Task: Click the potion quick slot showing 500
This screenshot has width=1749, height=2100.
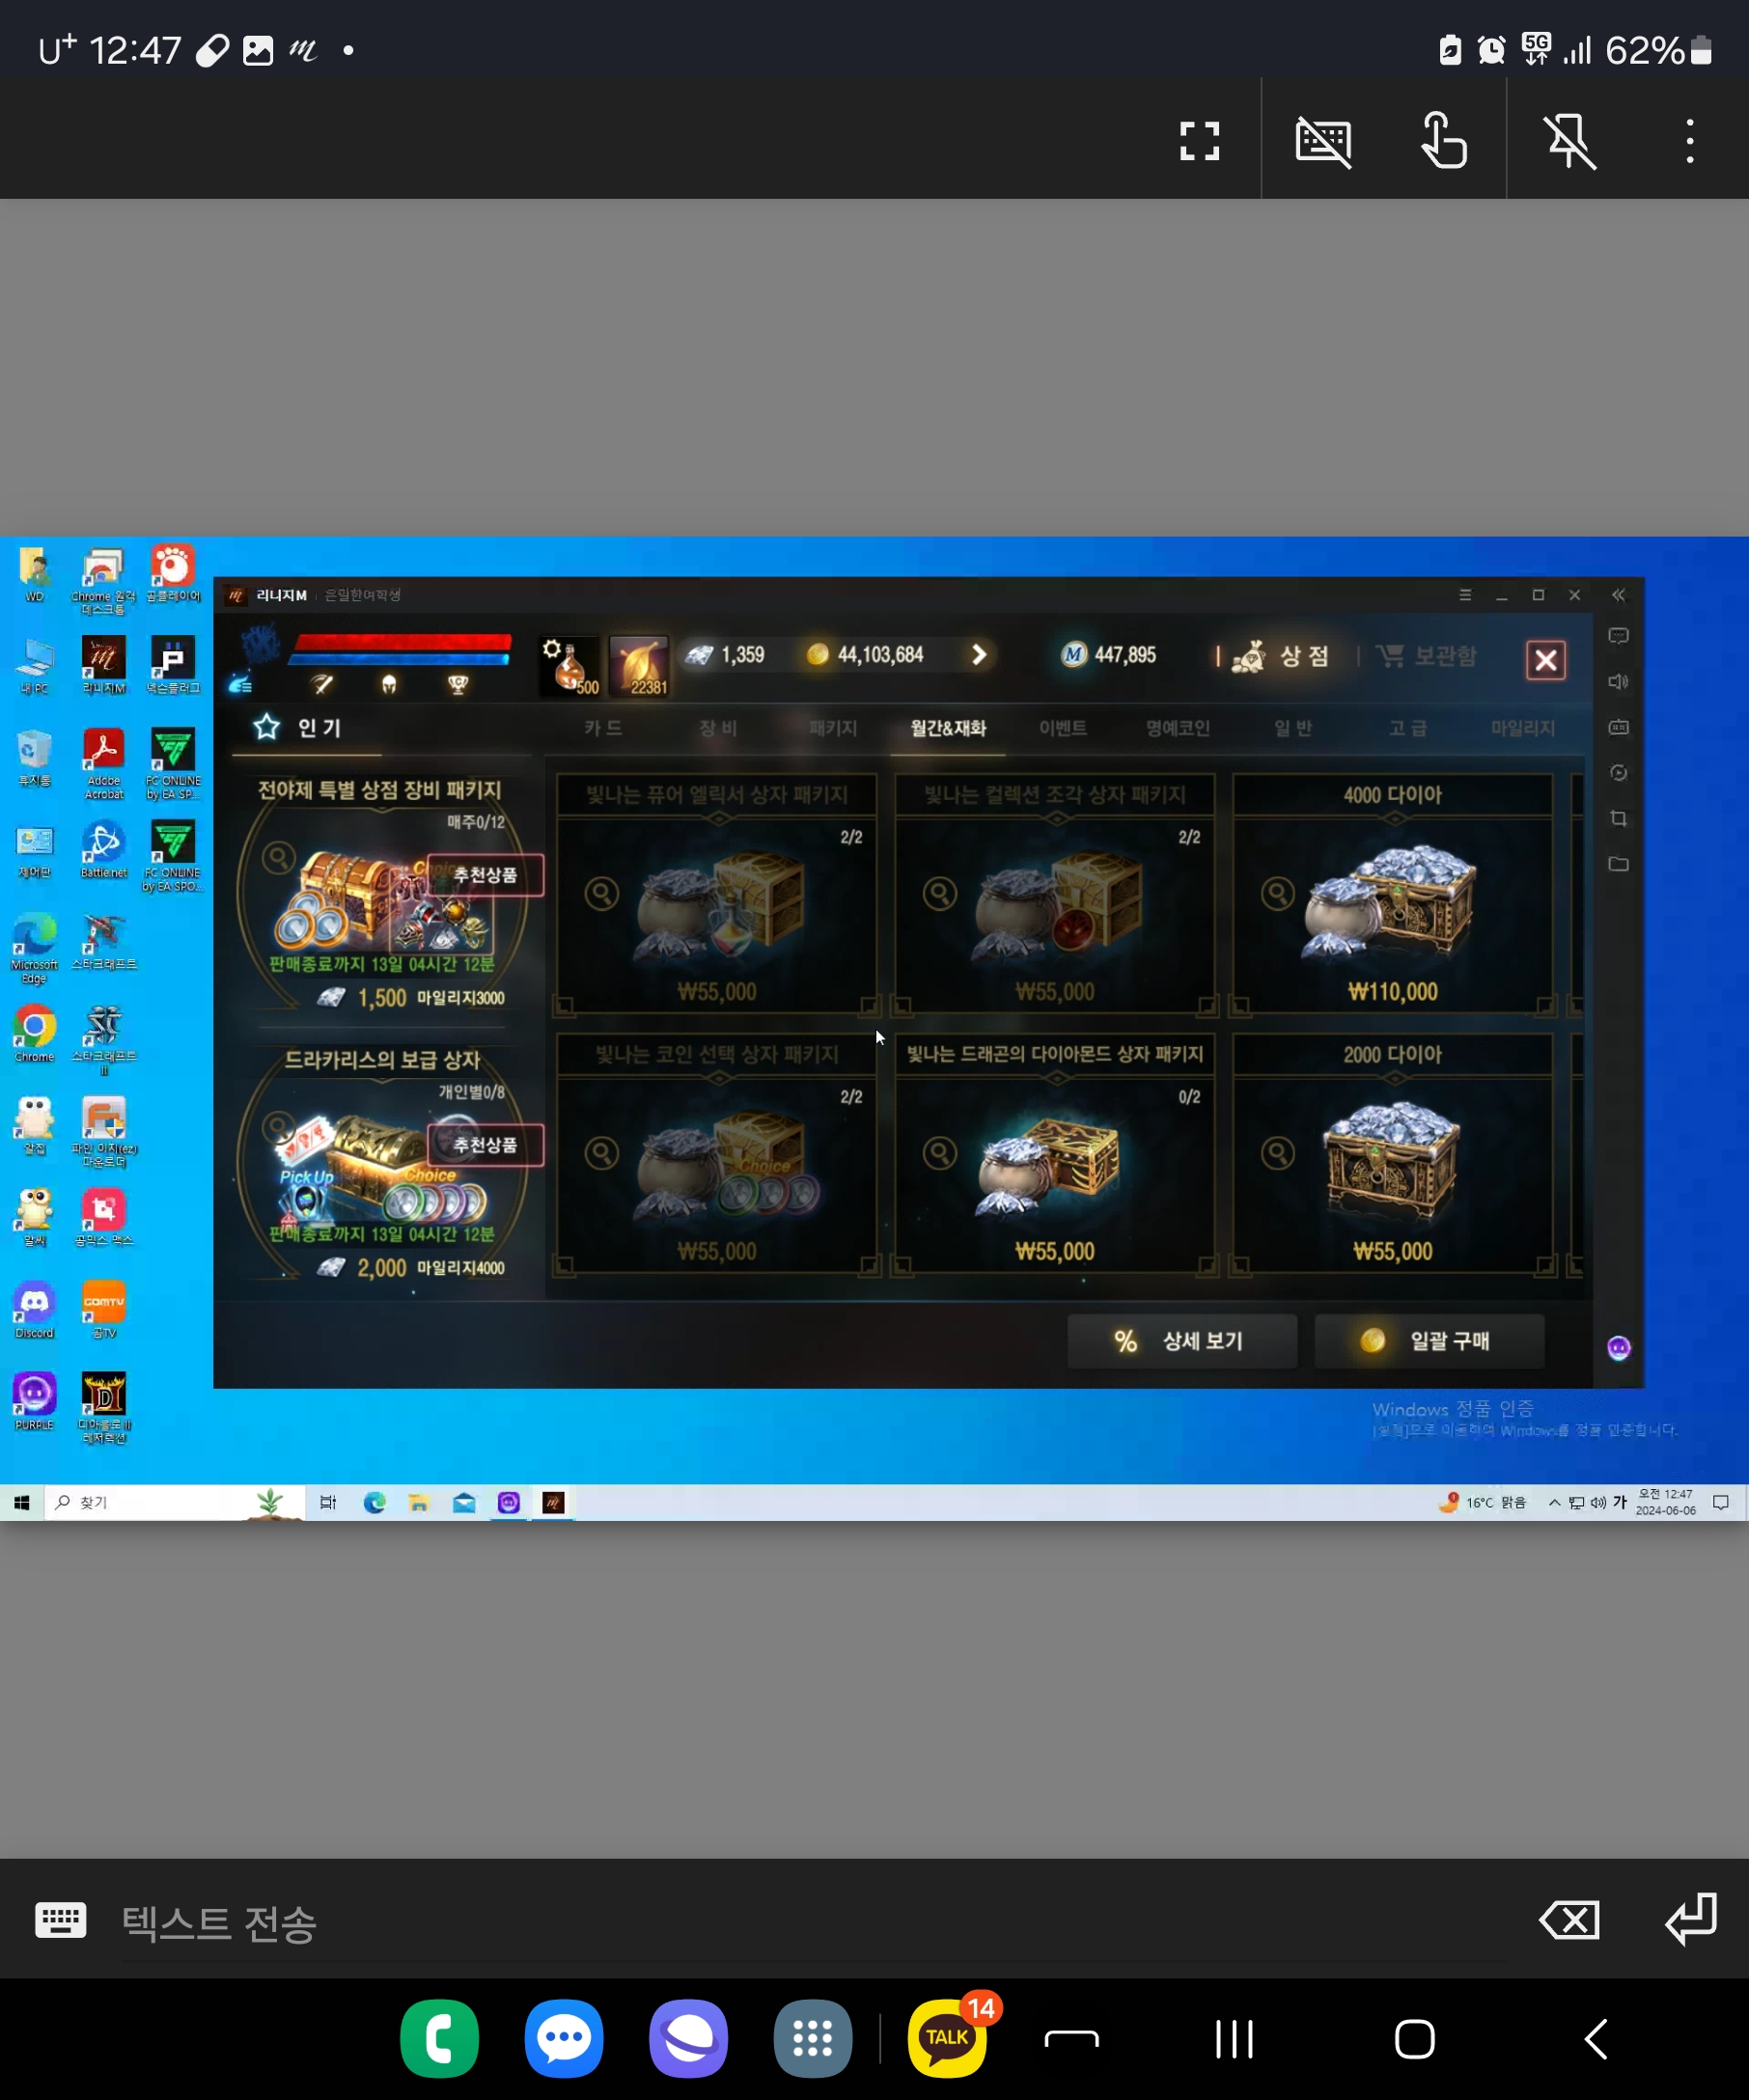Action: 569,665
